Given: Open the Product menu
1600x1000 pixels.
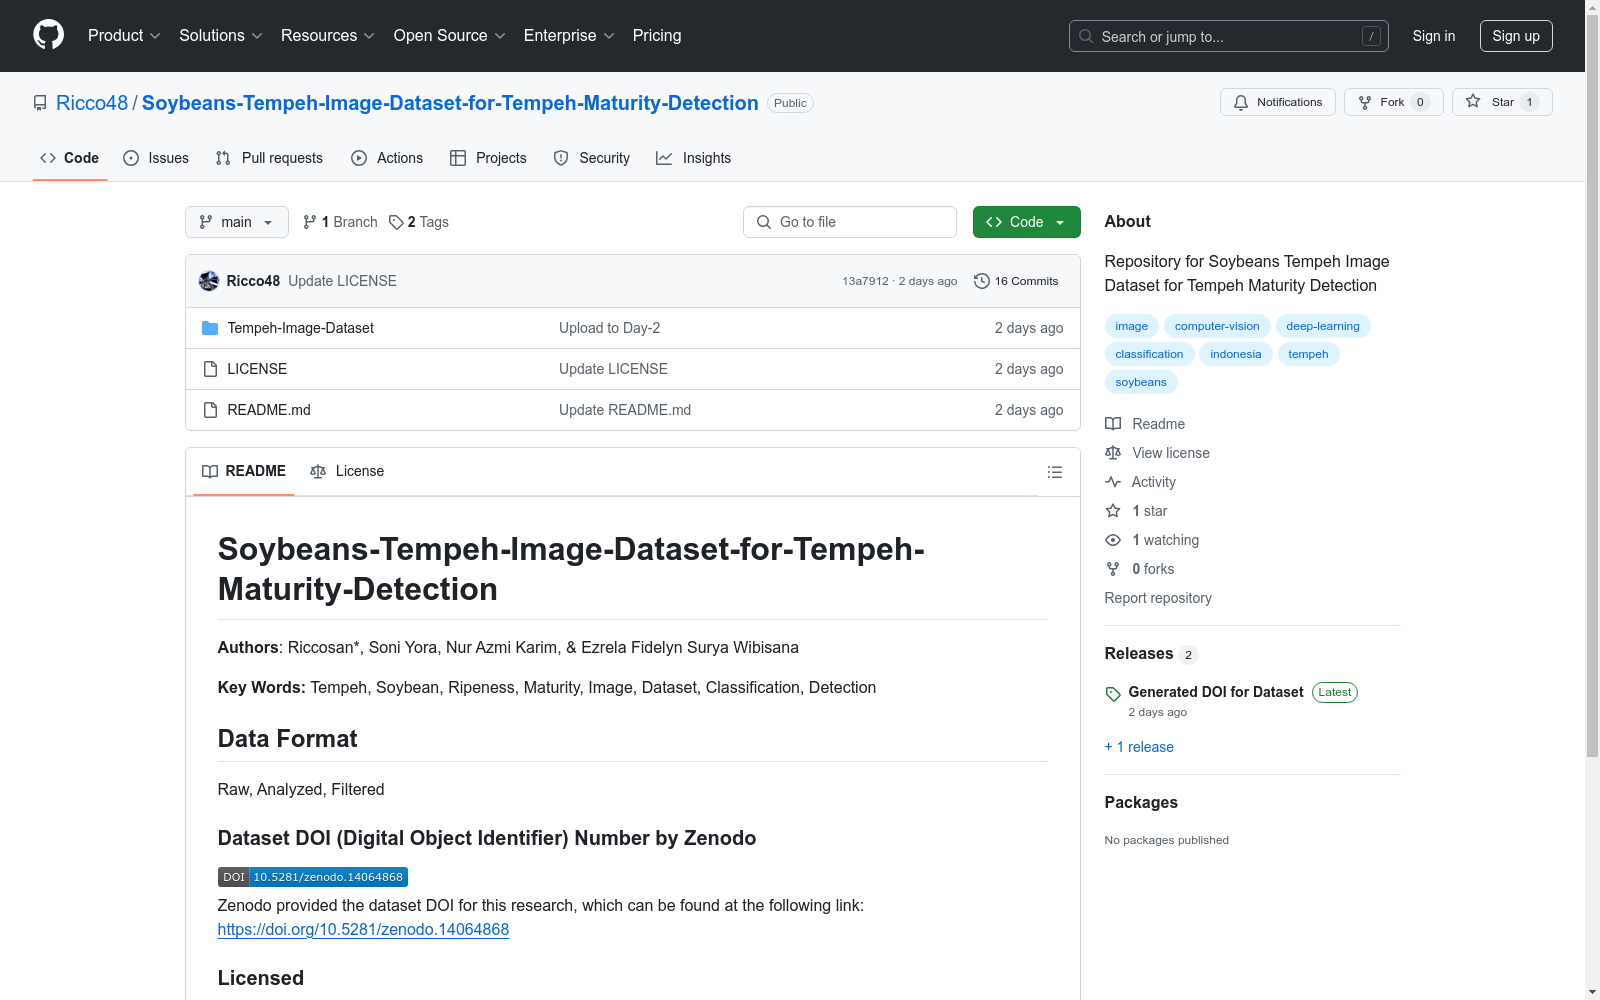Looking at the screenshot, I should click(x=124, y=35).
